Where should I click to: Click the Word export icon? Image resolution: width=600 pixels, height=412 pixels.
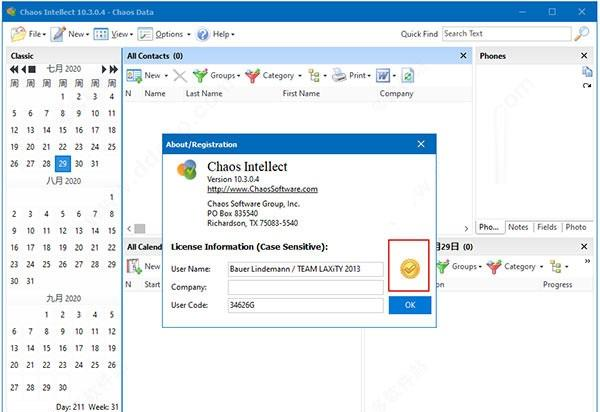383,76
